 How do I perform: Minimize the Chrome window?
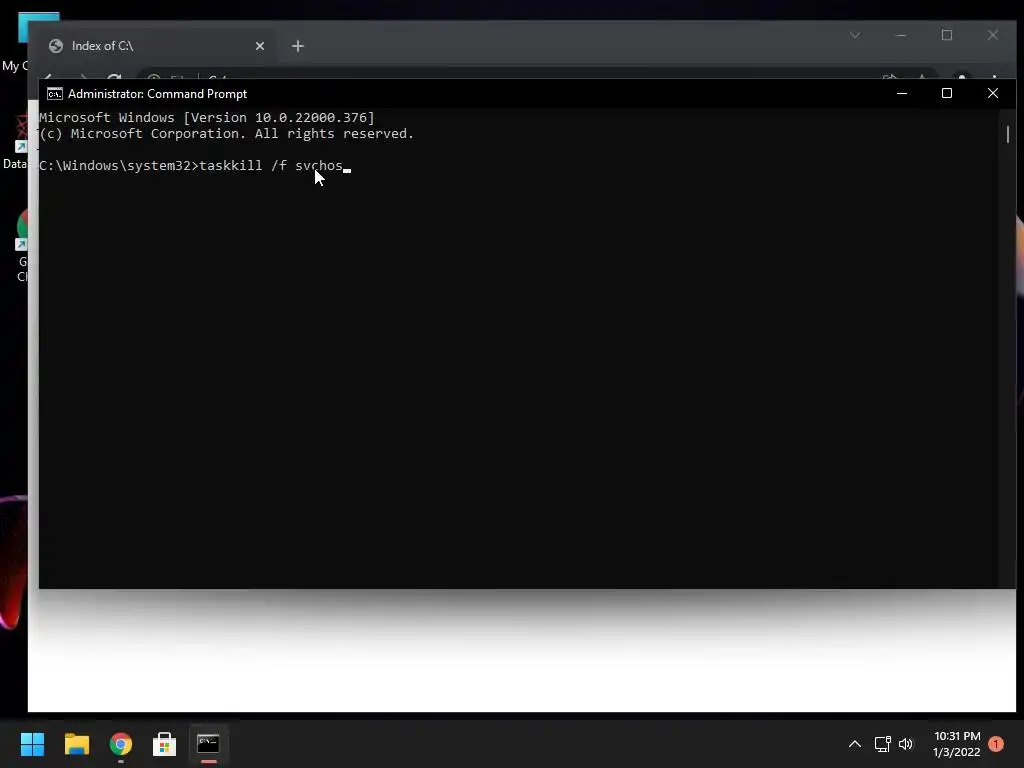[901, 35]
